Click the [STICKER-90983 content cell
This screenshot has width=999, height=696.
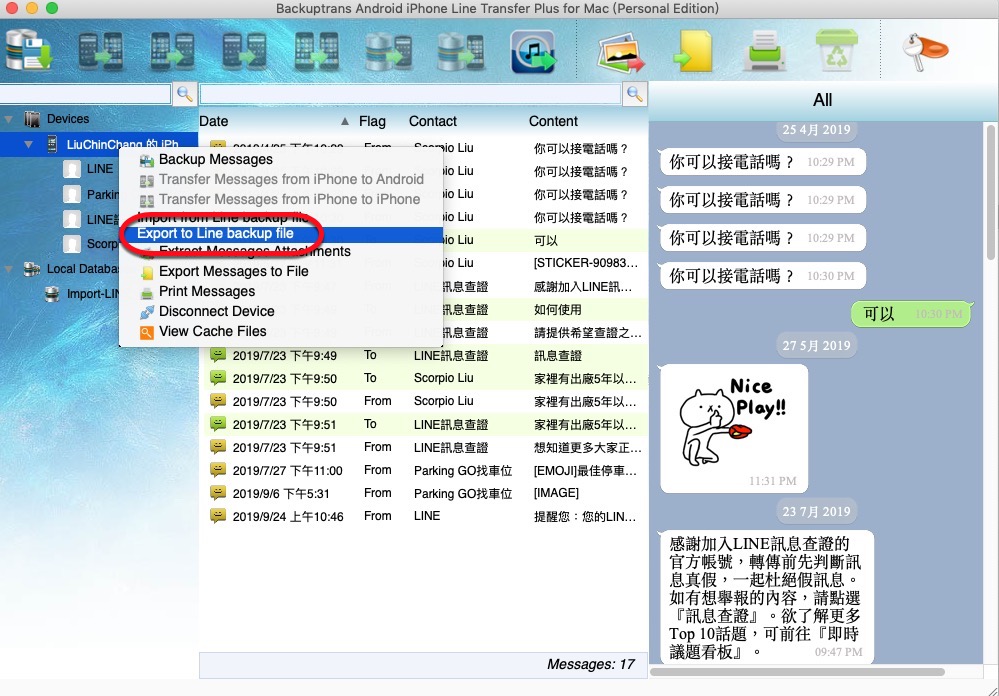point(586,263)
